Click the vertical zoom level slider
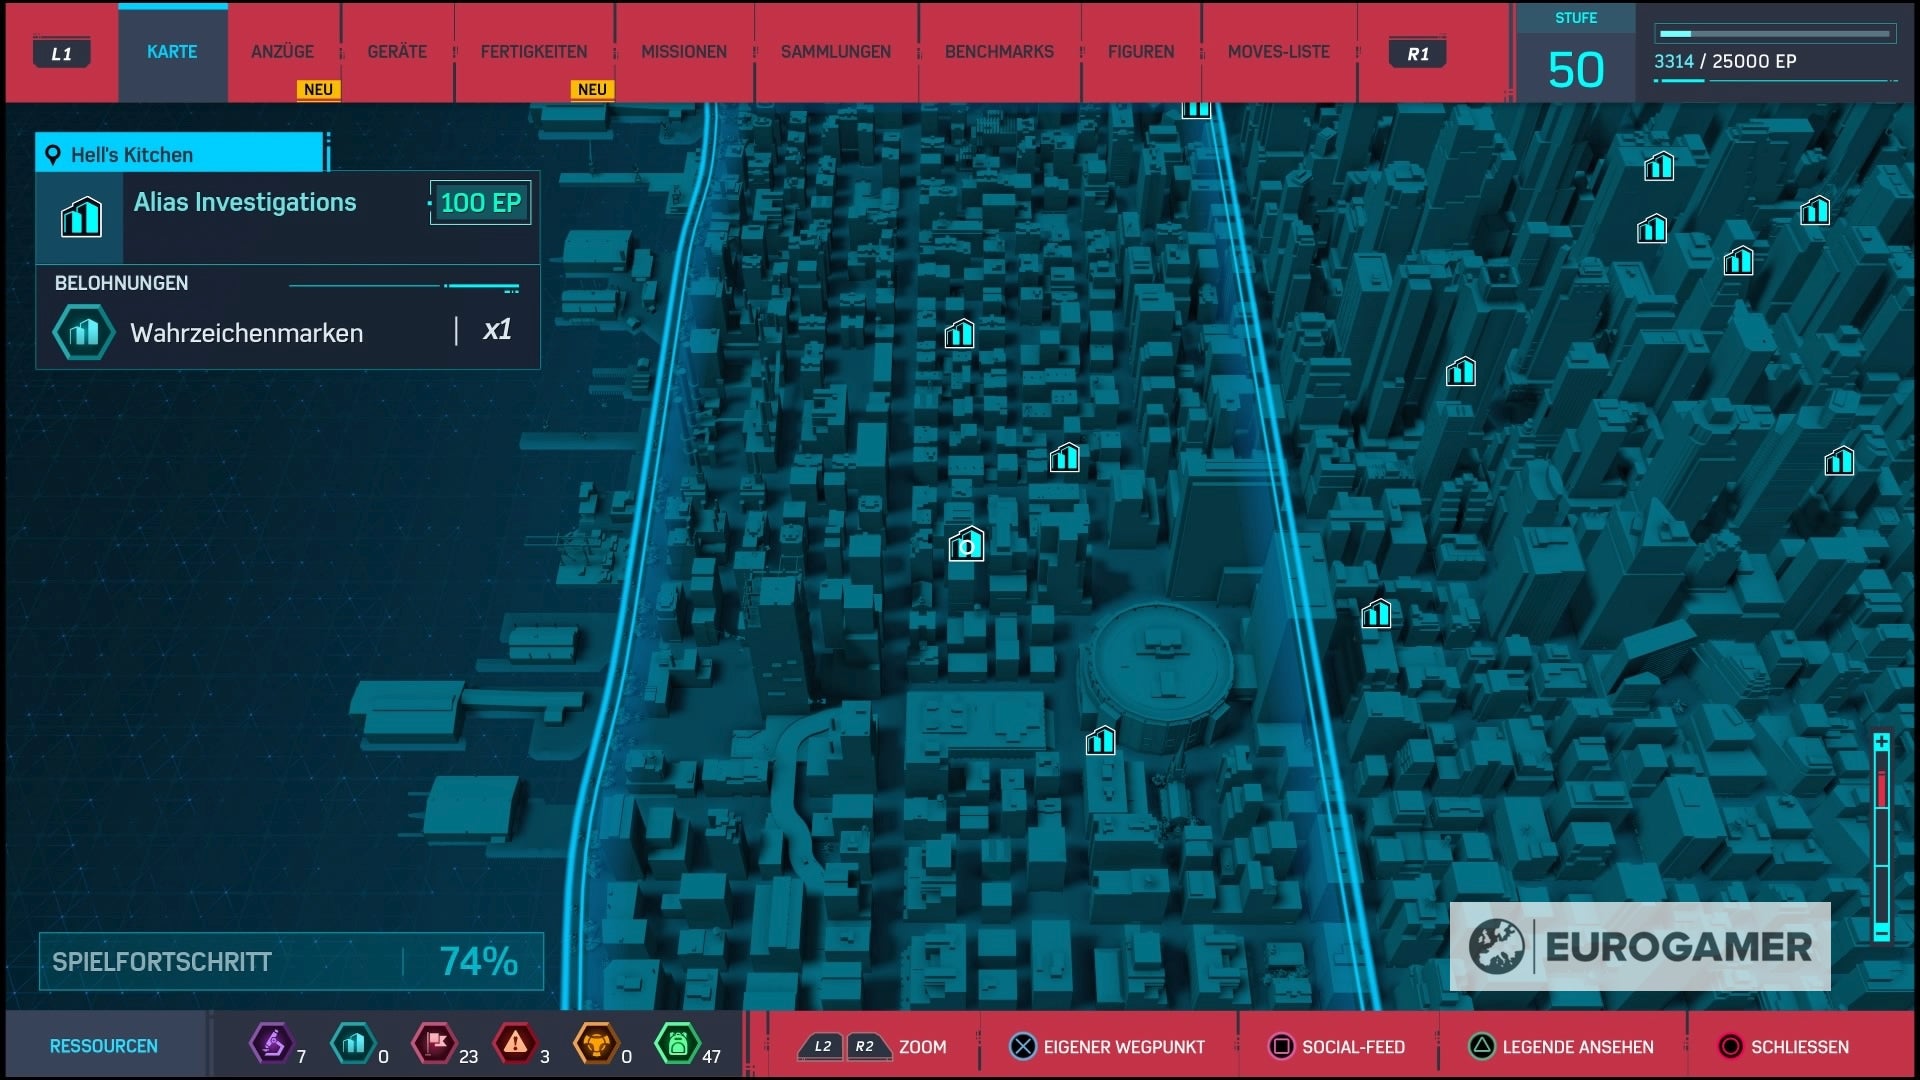Screen dimensions: 1920x1080 [x=1881, y=838]
